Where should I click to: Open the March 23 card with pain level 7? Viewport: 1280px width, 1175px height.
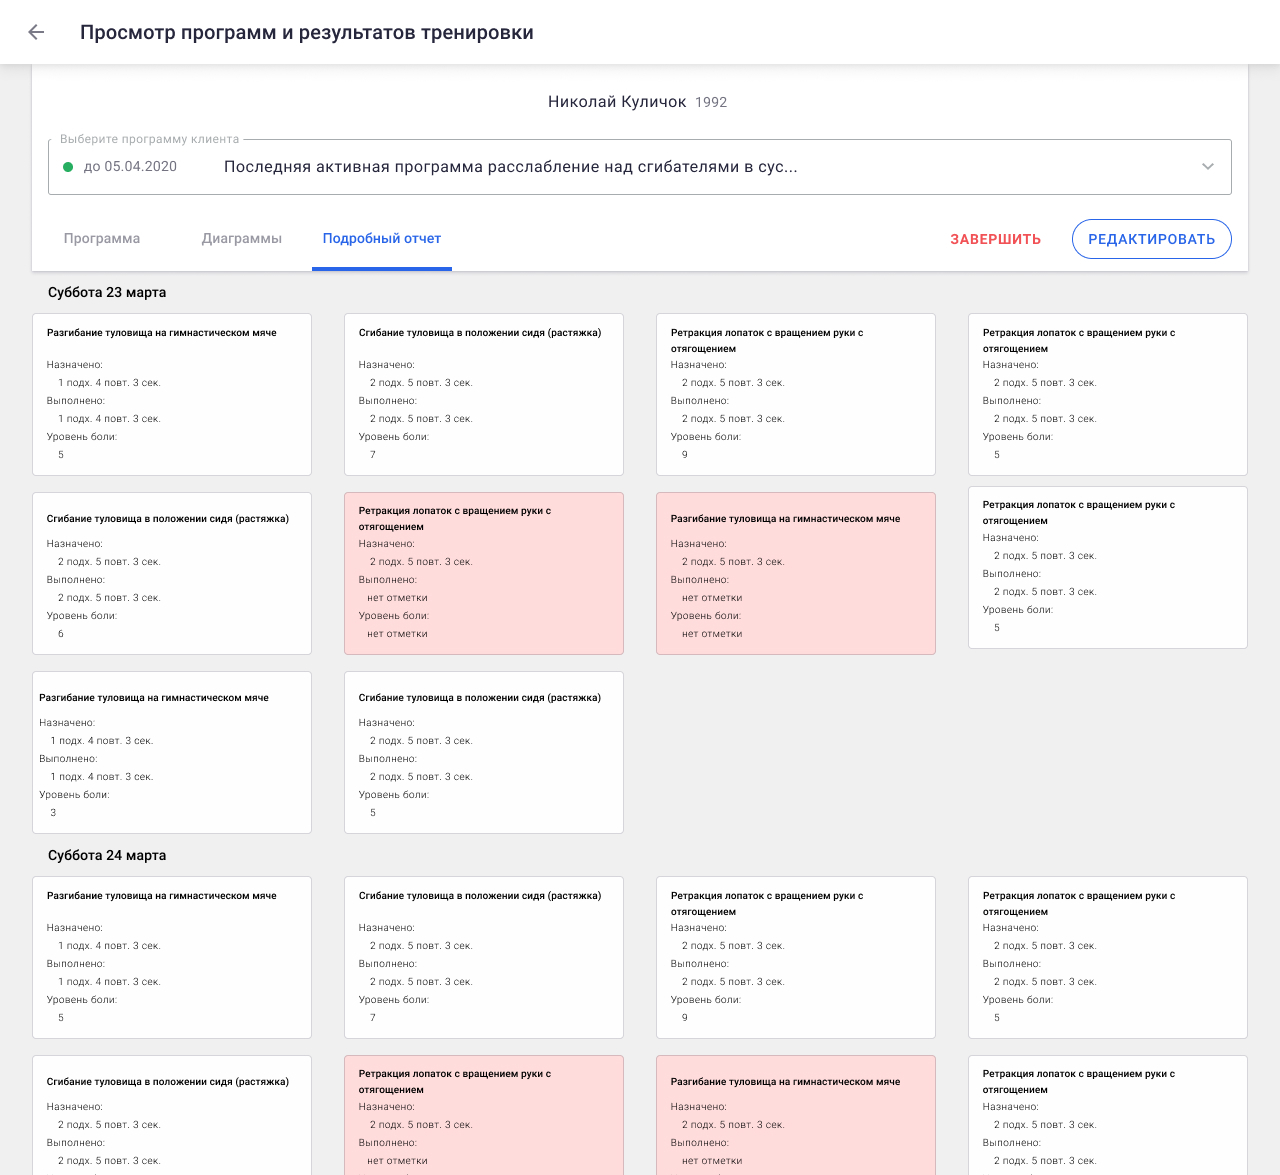pyautogui.click(x=484, y=394)
